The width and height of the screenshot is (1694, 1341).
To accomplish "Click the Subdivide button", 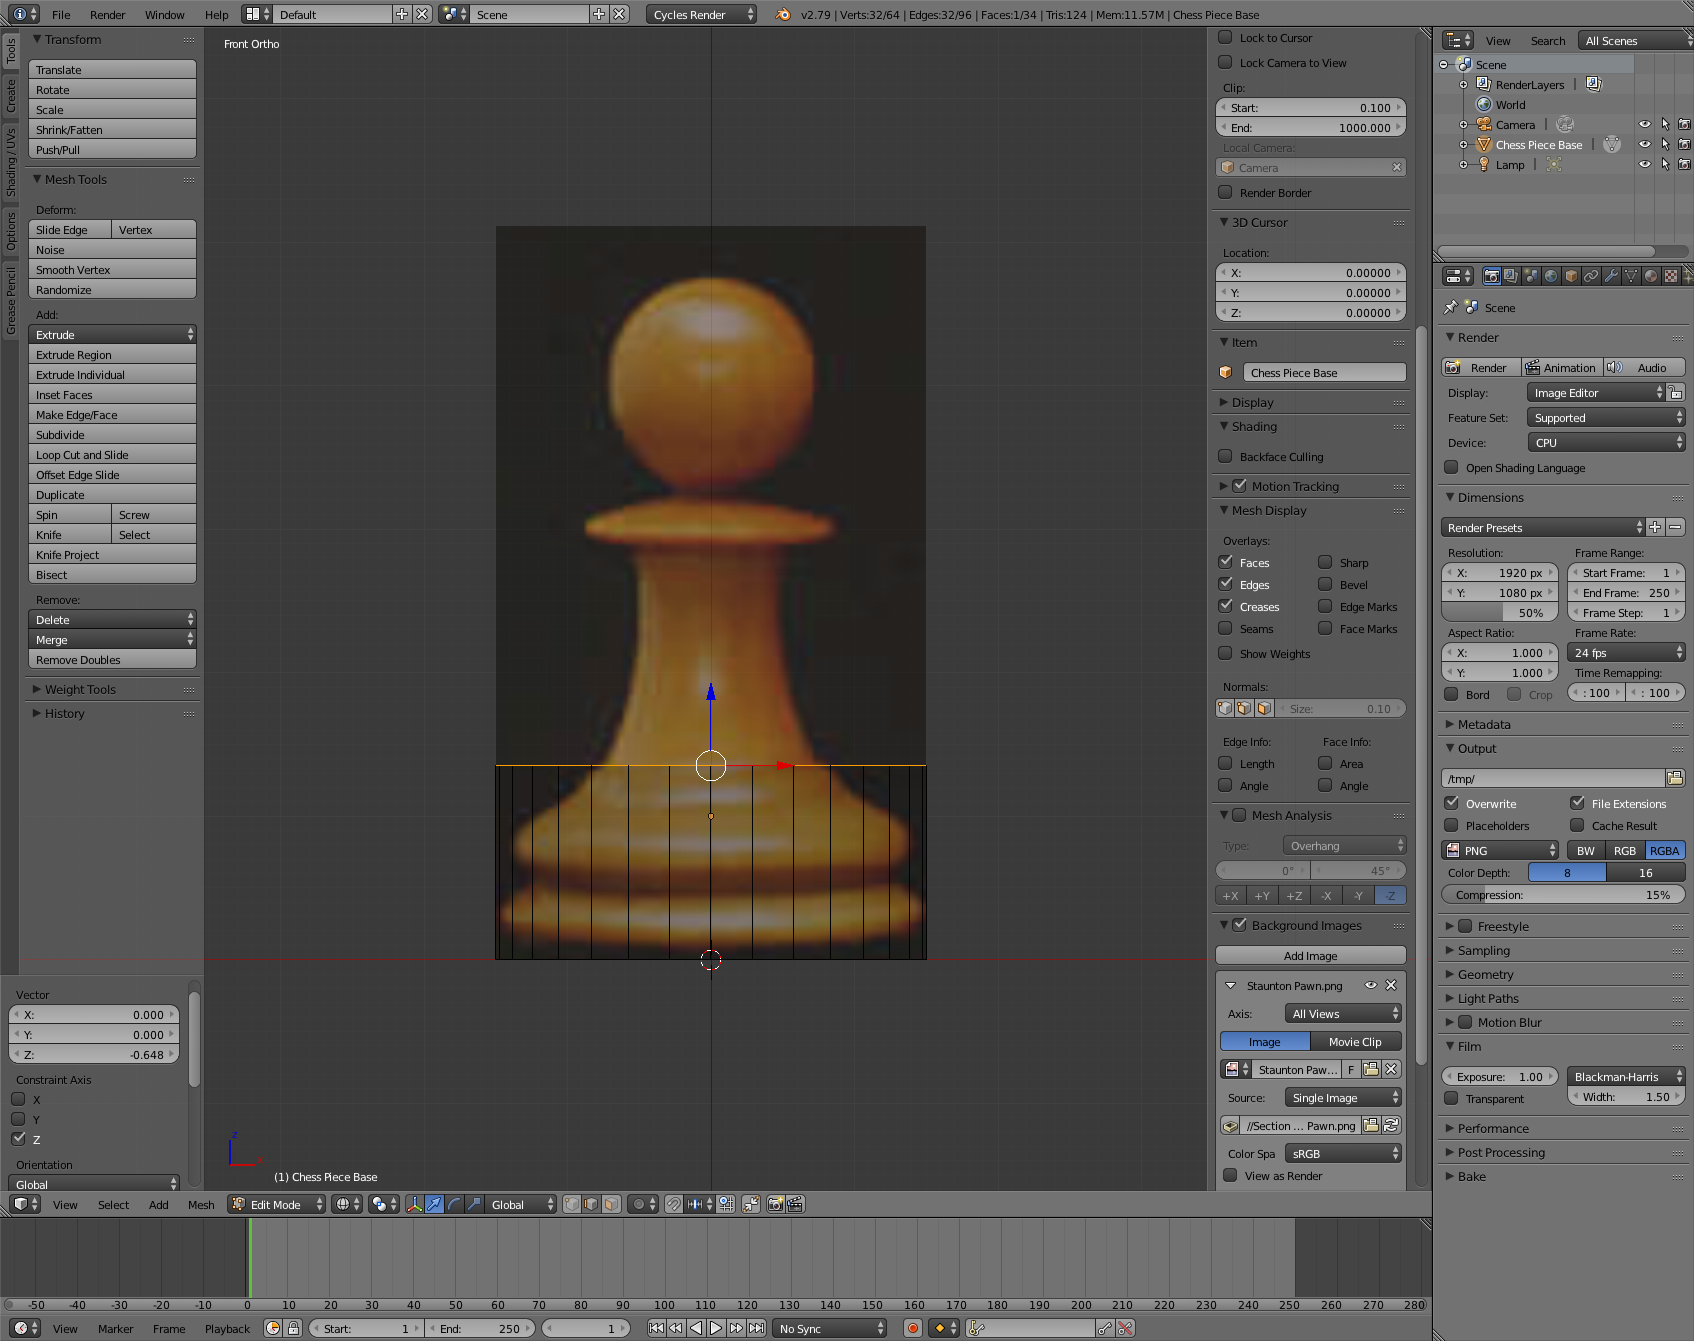I will coord(112,434).
